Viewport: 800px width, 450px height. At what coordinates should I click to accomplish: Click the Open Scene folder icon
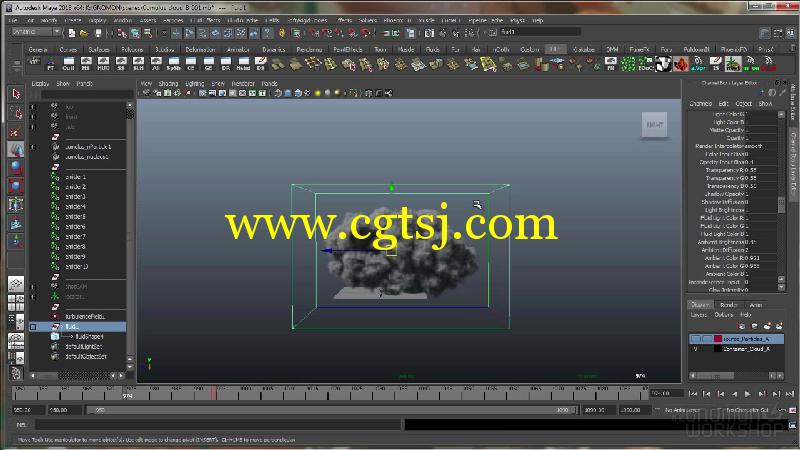(84, 33)
